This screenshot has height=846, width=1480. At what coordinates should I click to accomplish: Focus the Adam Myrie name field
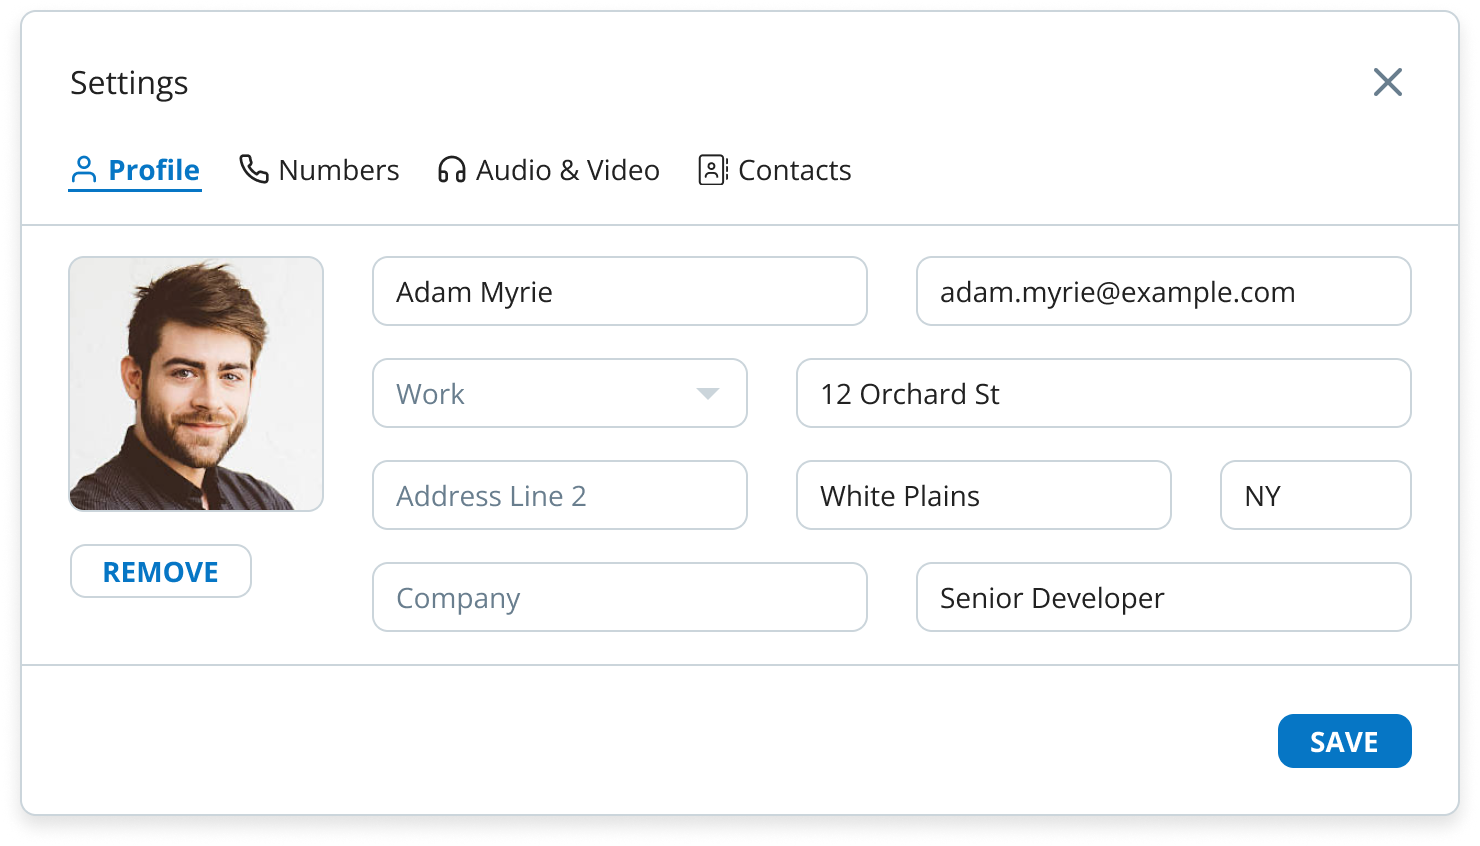pyautogui.click(x=619, y=292)
